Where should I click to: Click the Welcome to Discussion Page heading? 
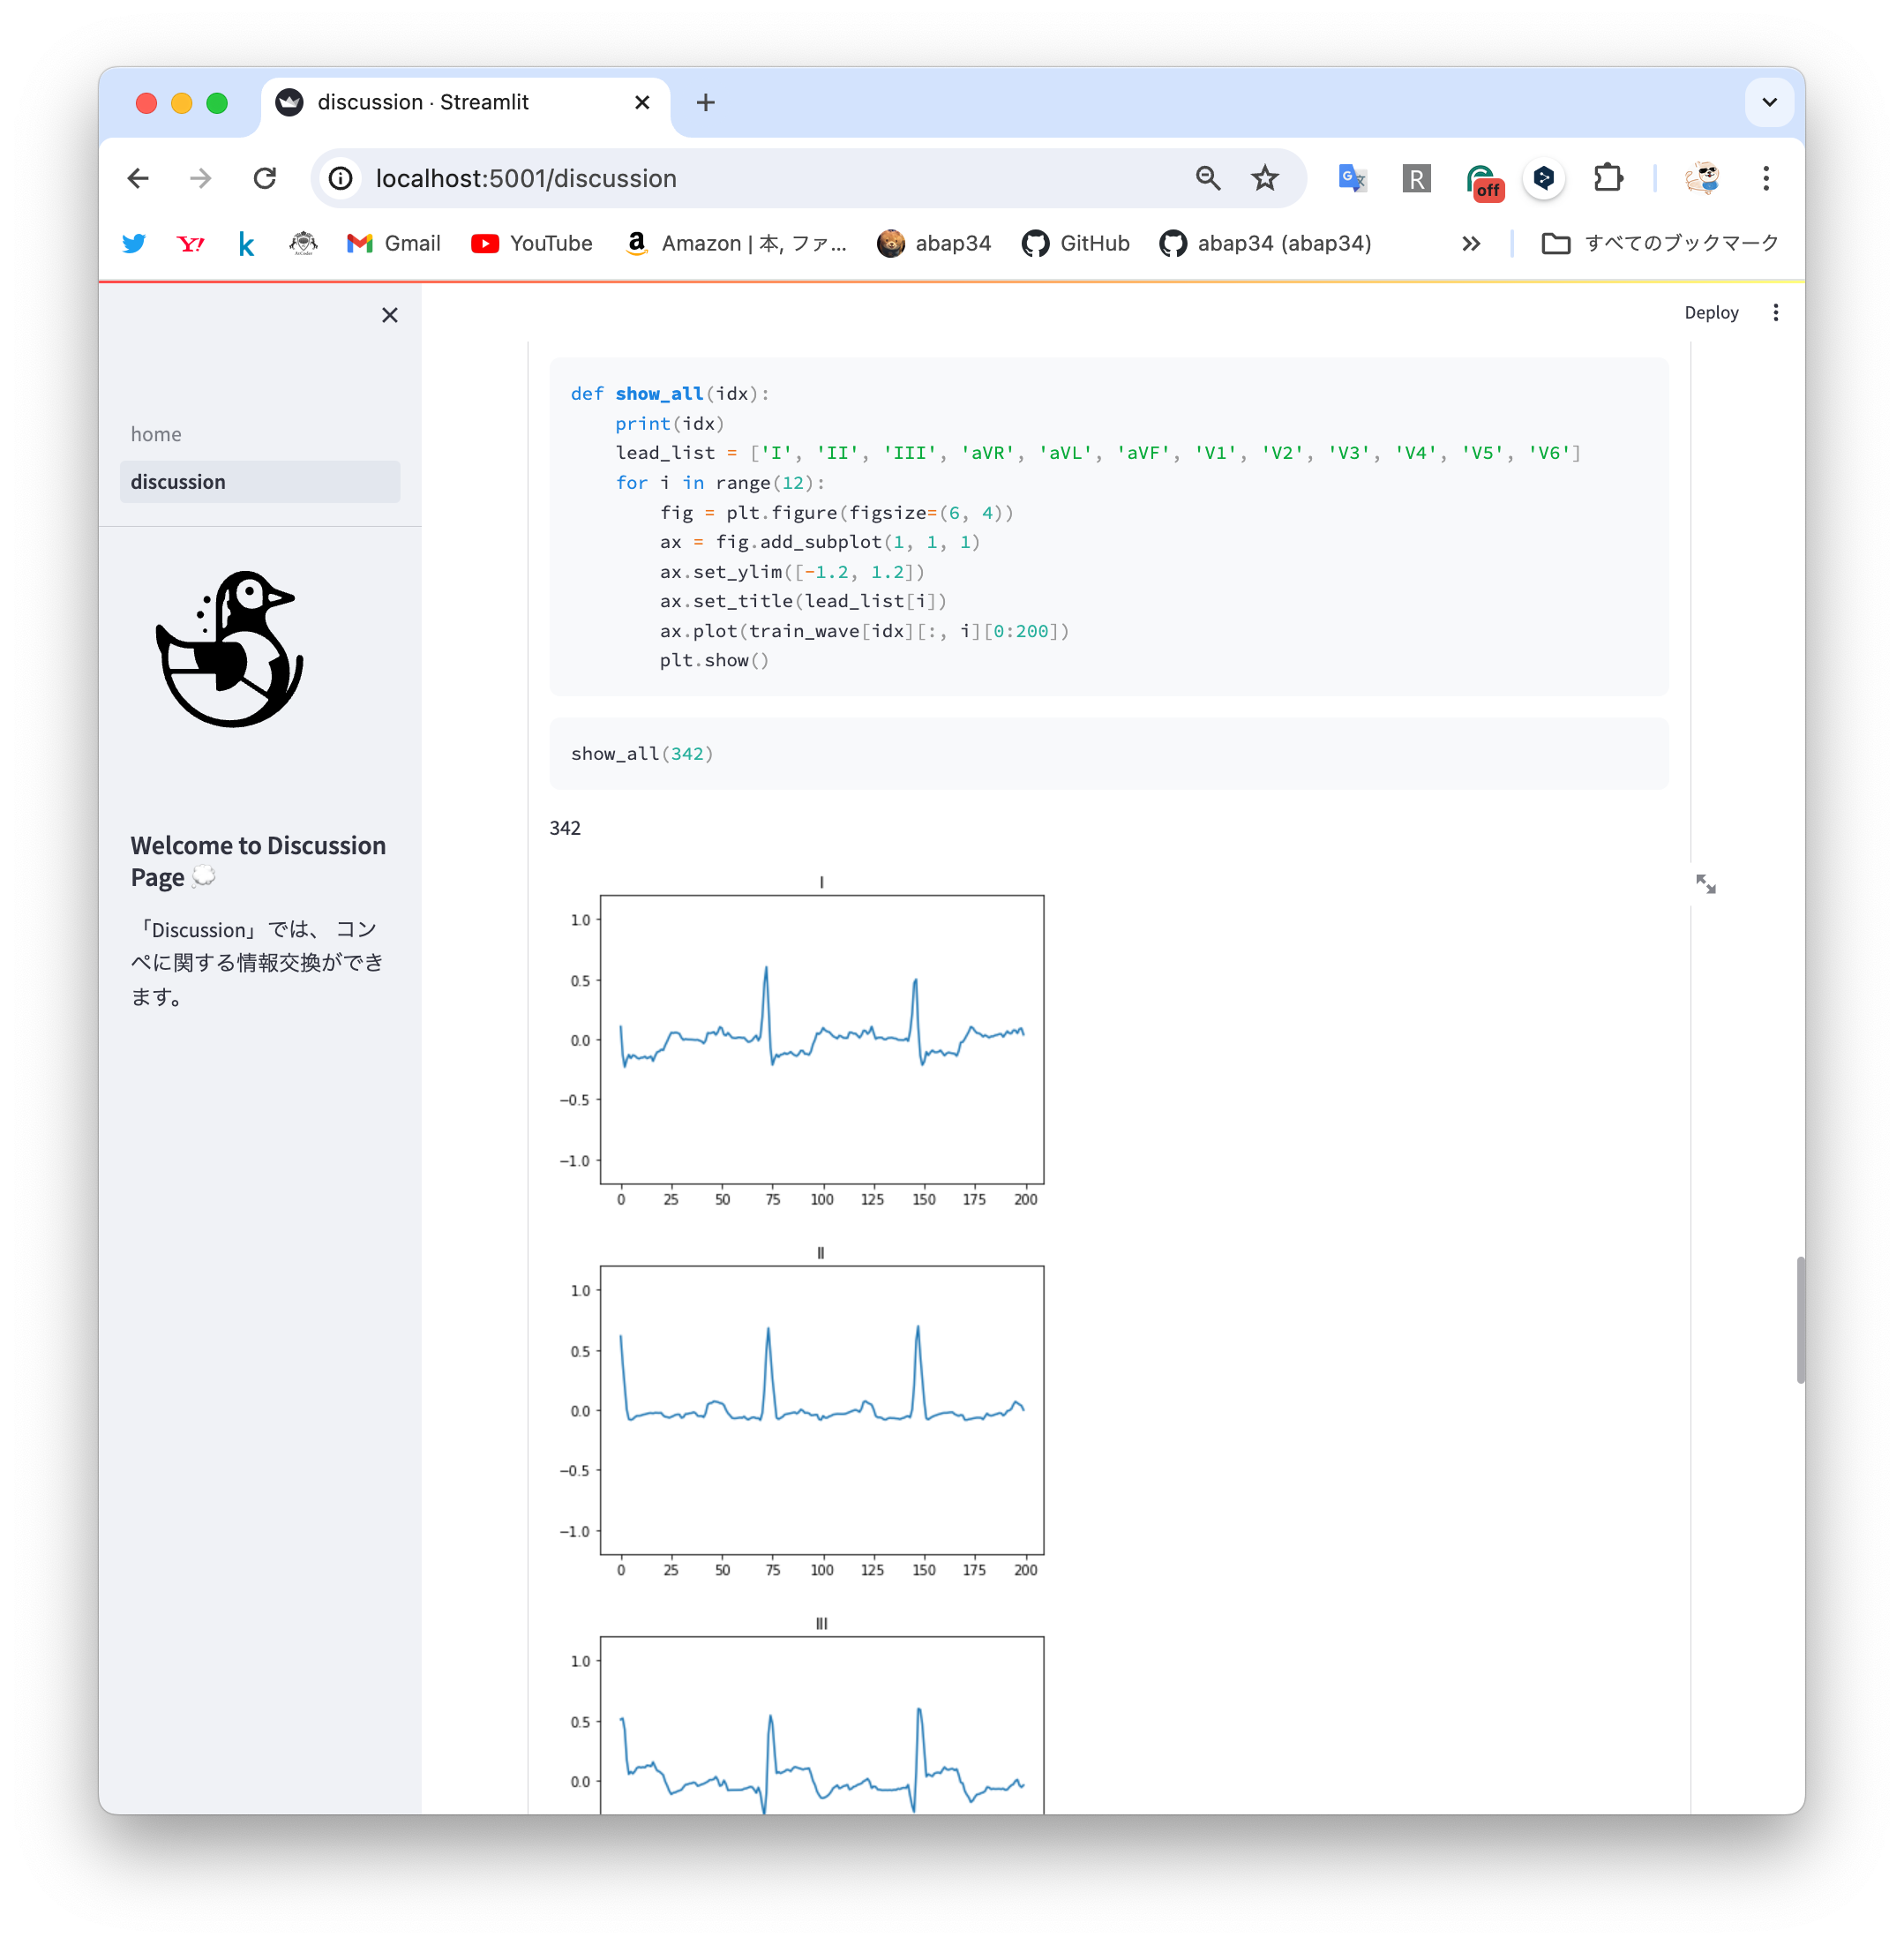coord(258,861)
